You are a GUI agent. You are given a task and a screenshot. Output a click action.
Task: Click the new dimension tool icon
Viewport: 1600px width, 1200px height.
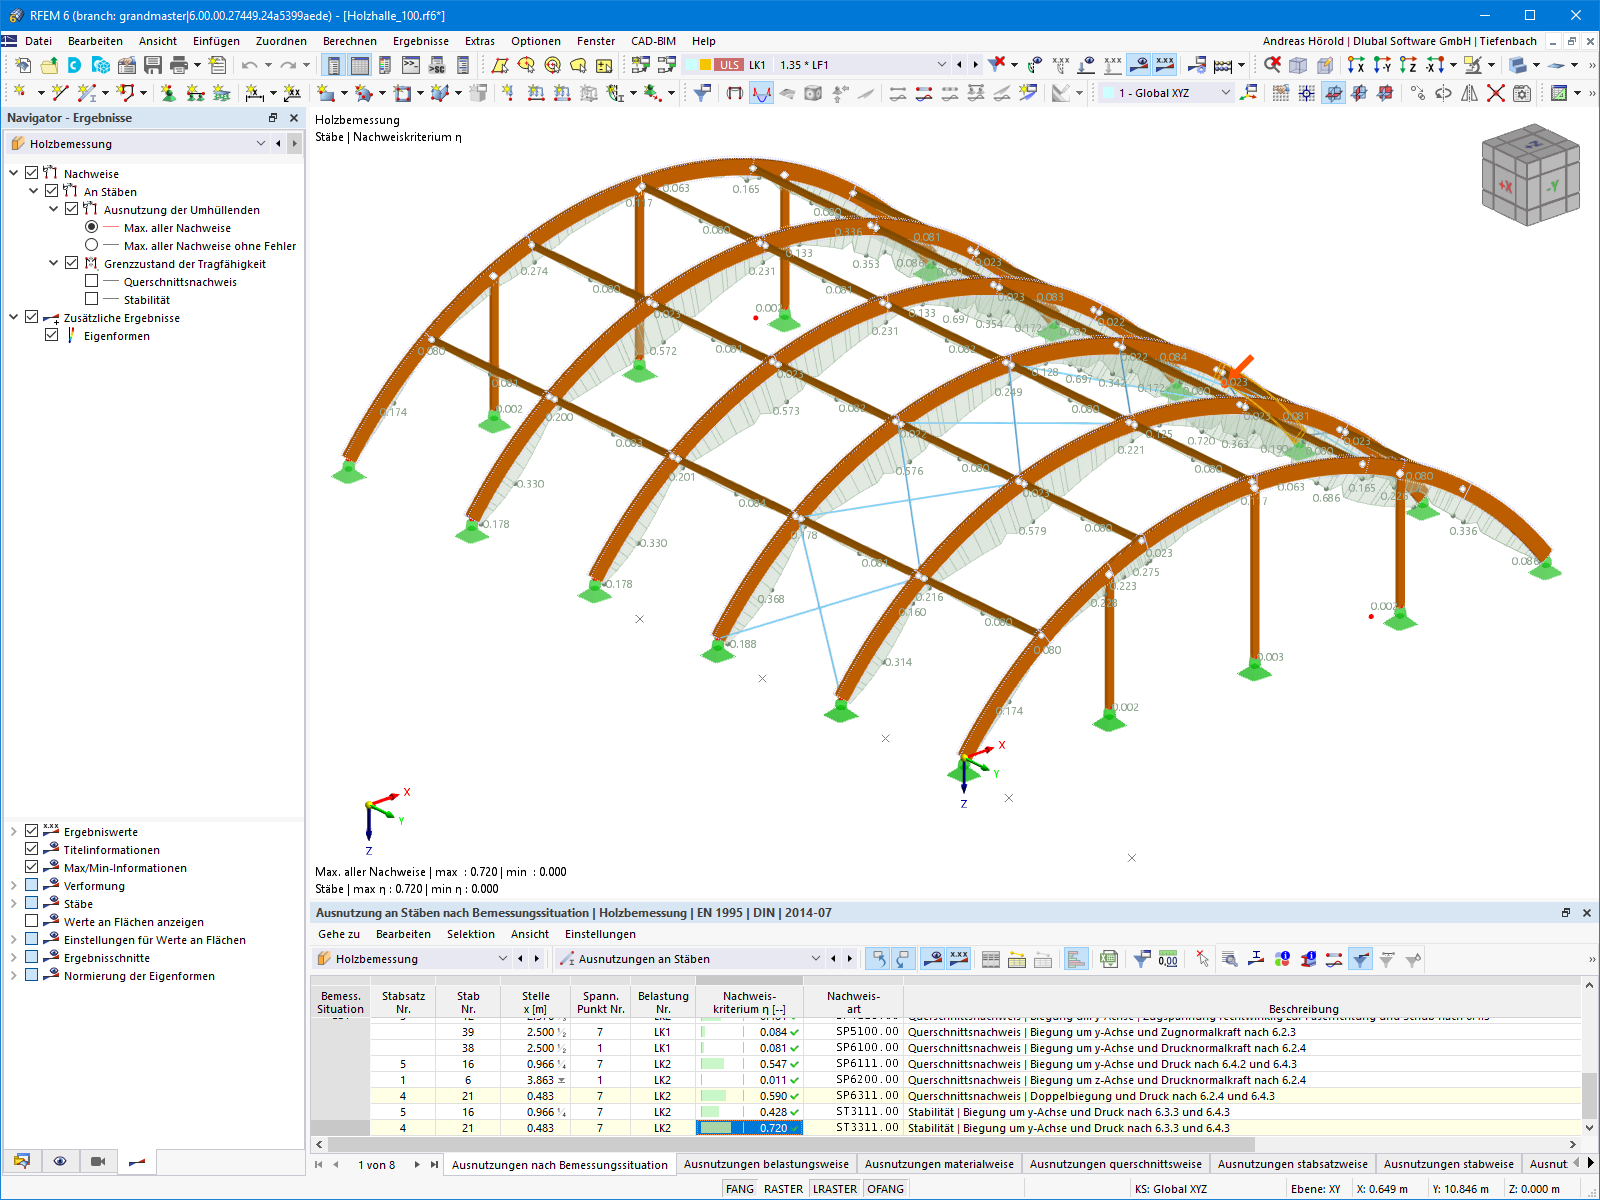(255, 93)
